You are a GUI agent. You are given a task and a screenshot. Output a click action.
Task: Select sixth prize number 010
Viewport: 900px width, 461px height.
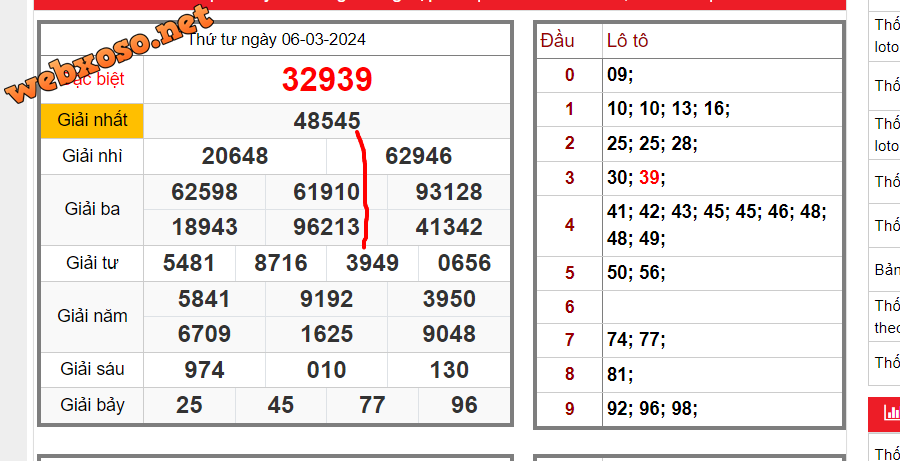tap(327, 370)
